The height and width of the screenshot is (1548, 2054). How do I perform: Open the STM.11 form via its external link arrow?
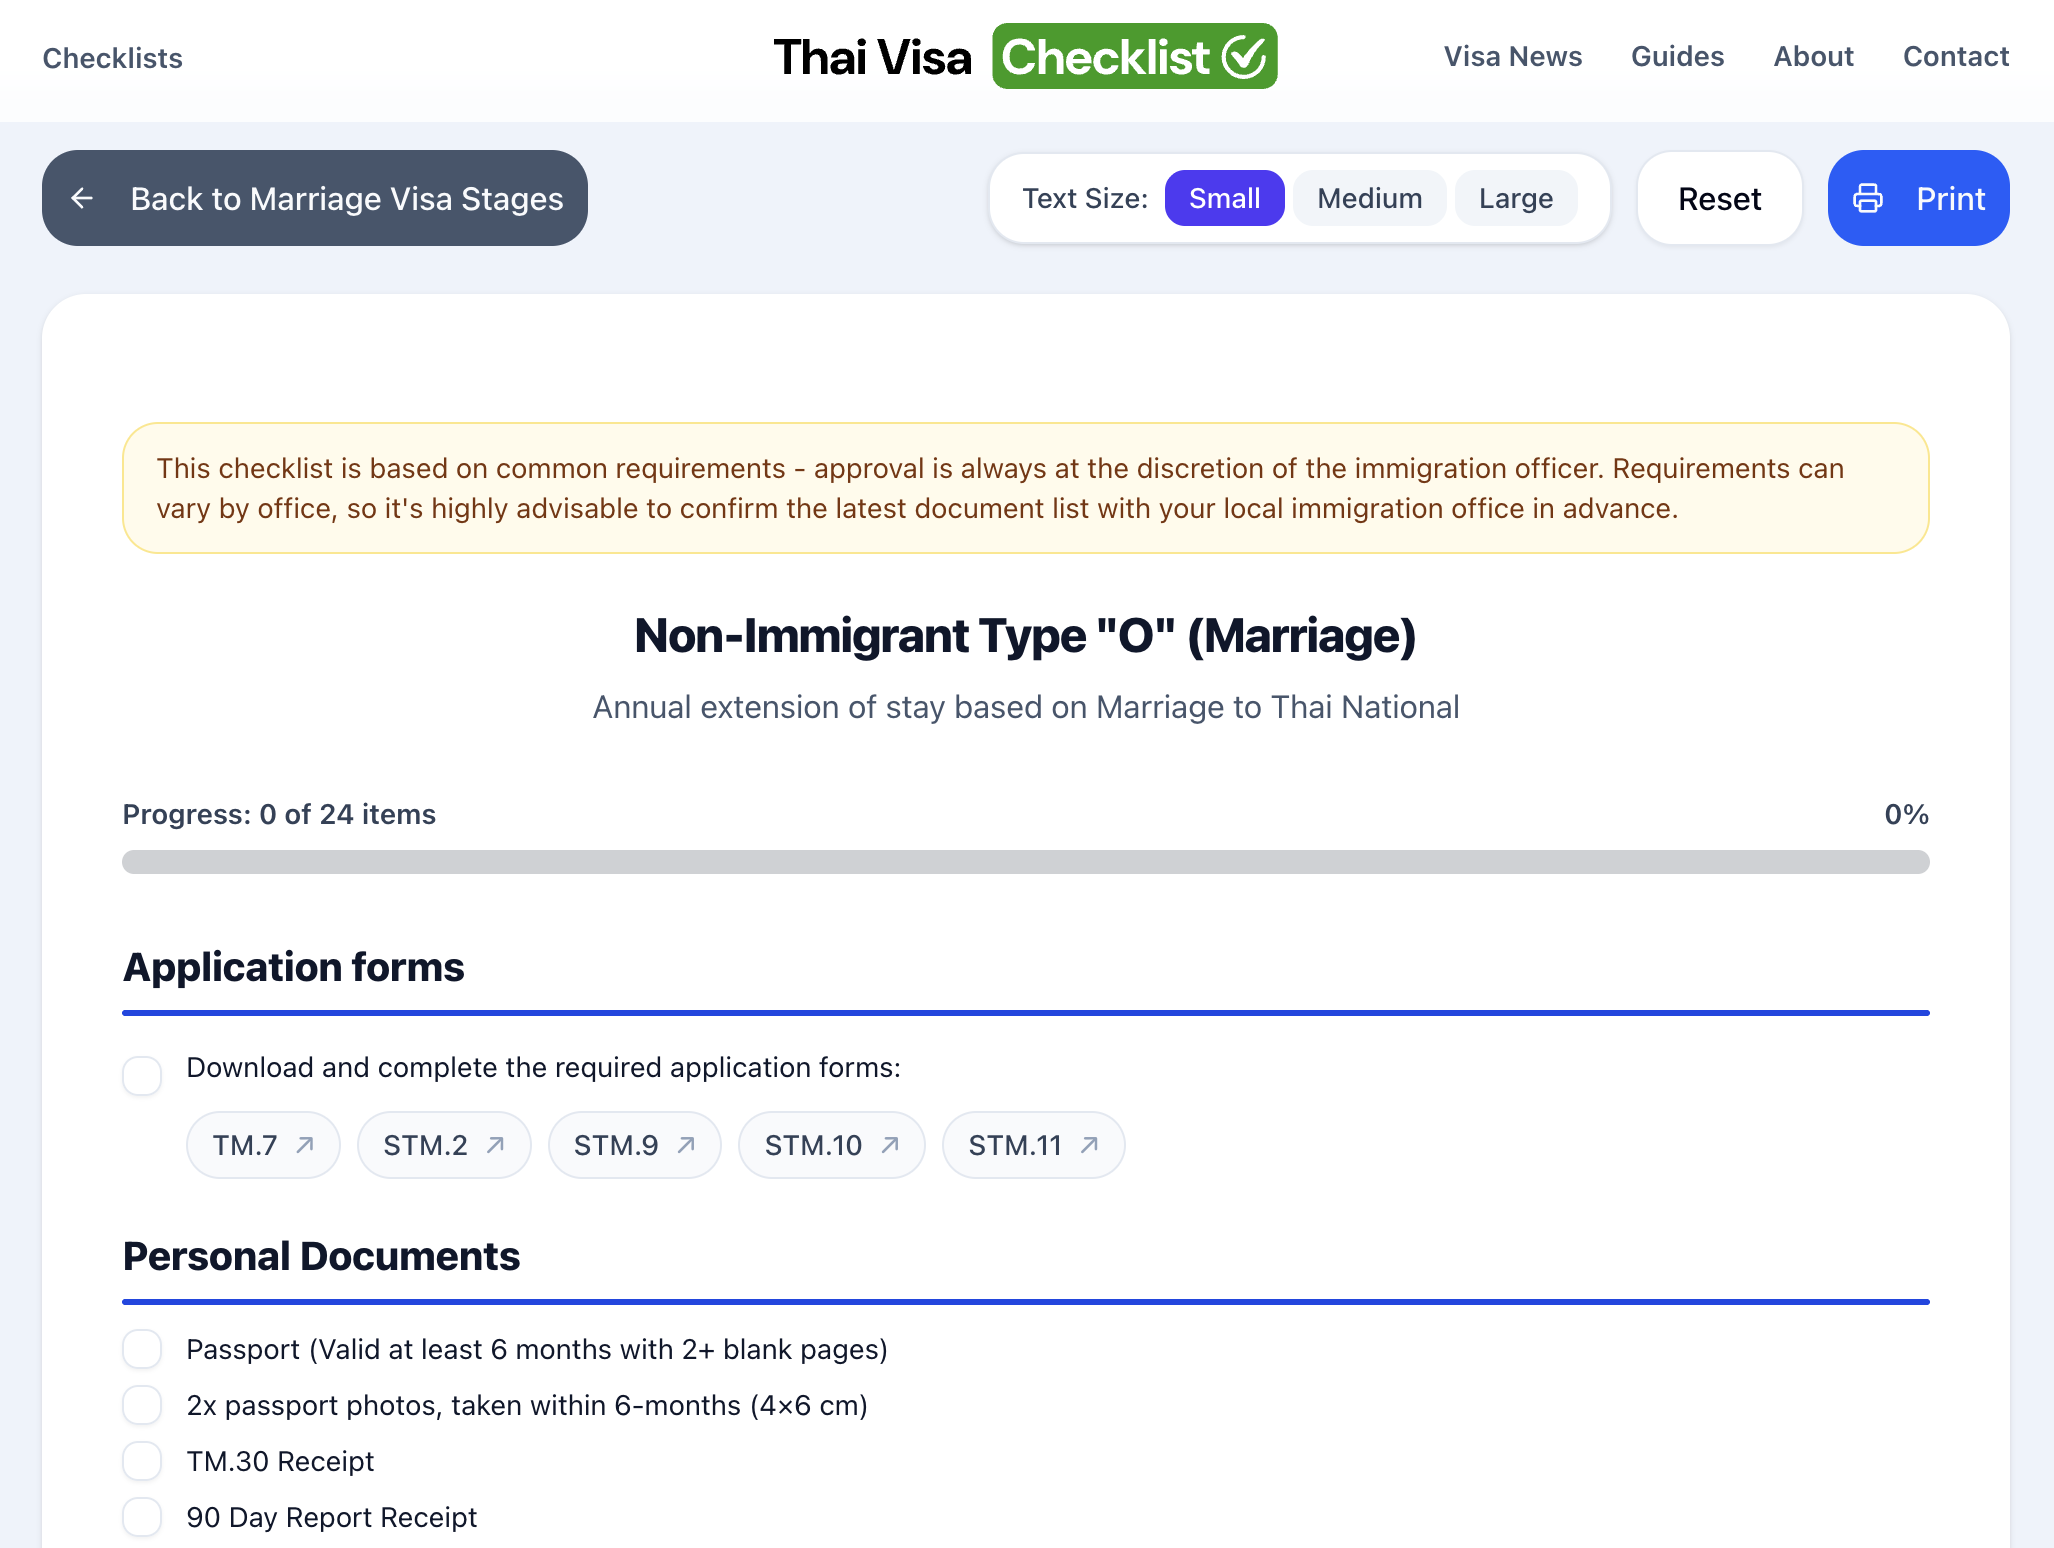1089,1144
